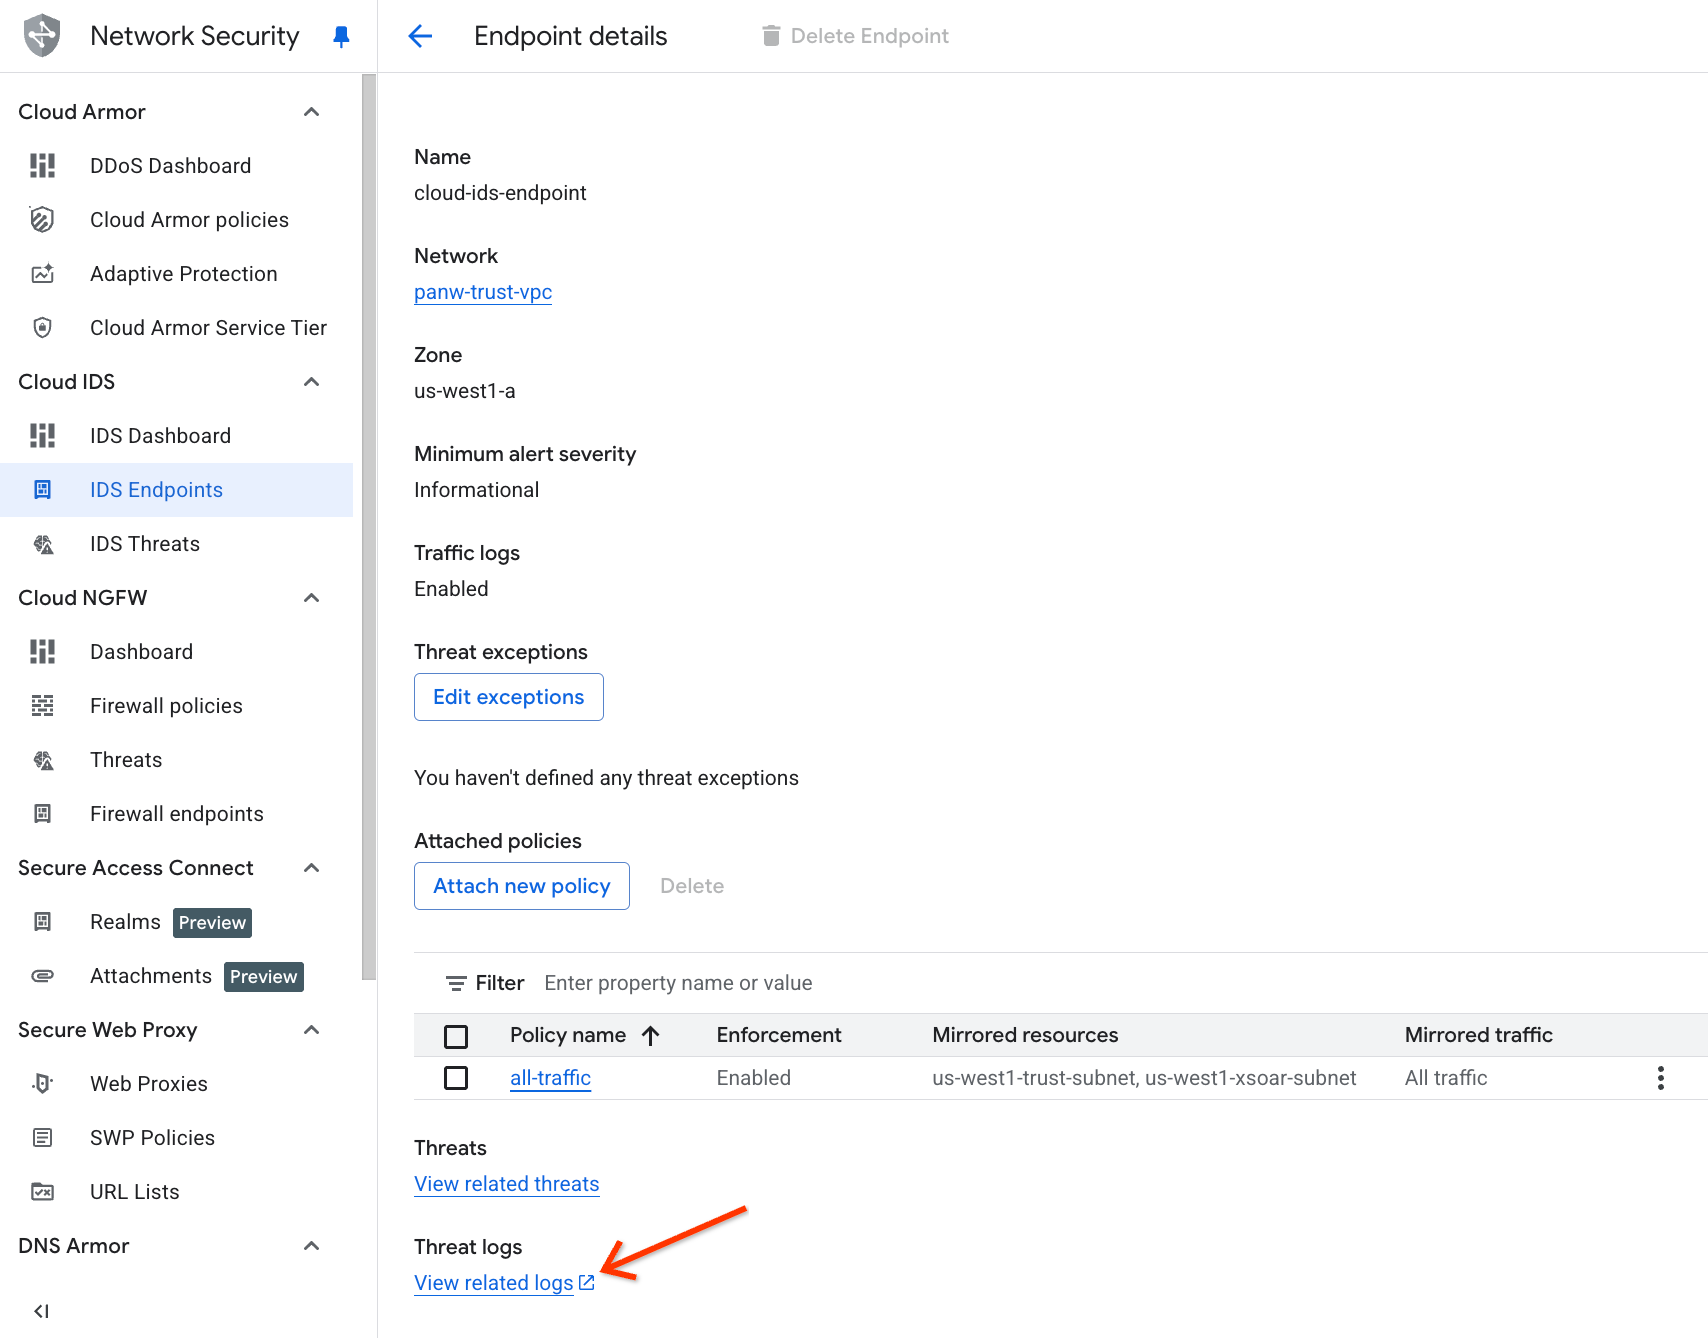Screen dimensions: 1708x1338
Task: Click the SWP Policies icon
Action: pos(43,1138)
